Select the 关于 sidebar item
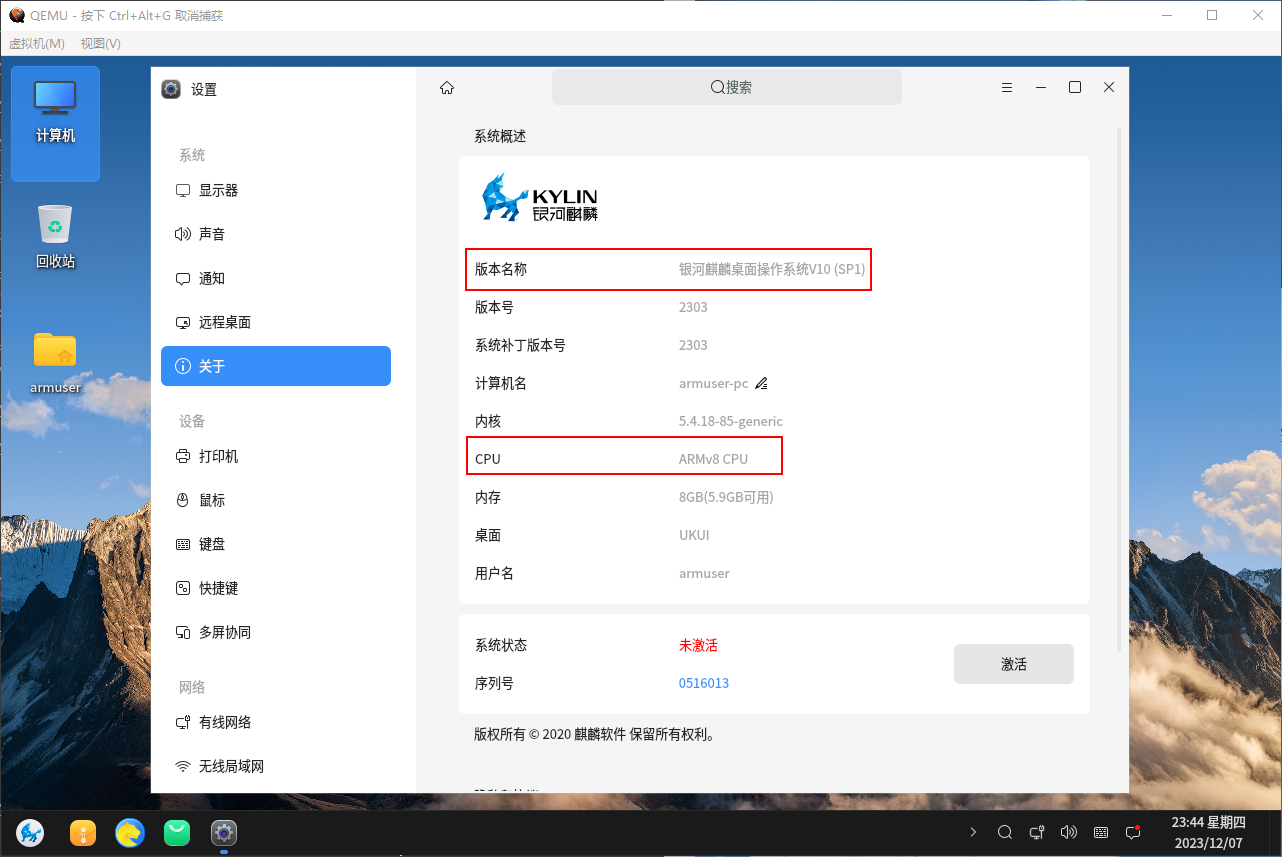This screenshot has width=1282, height=857. pyautogui.click(x=276, y=366)
